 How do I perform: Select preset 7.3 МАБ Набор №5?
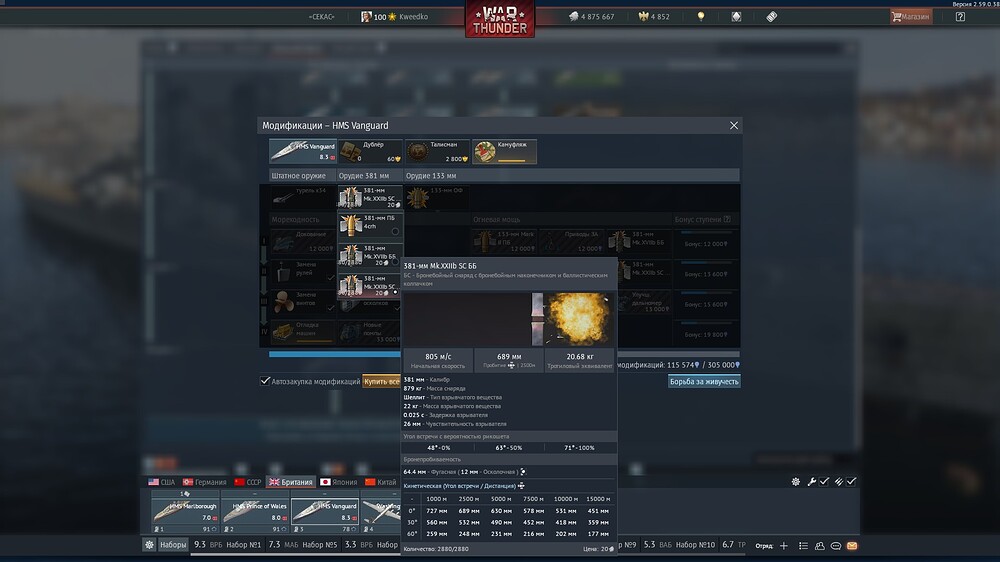[x=303, y=545]
